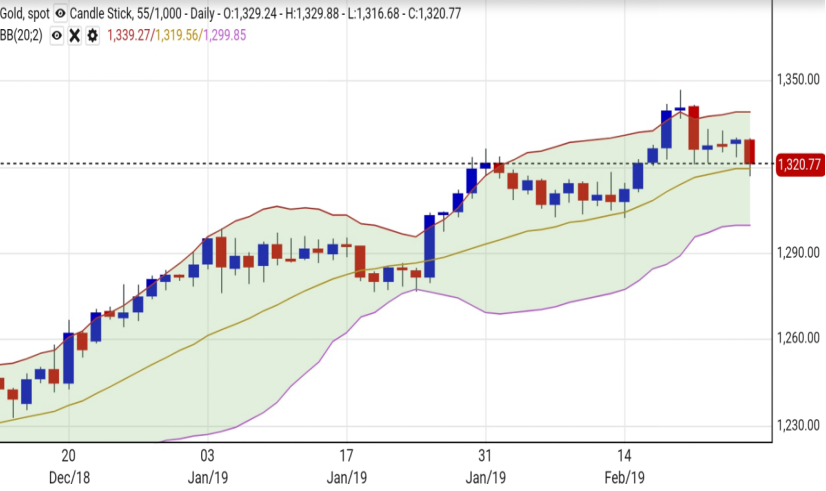Click the red current price tag 1,320.77
Image resolution: width=826 pixels, height=491 pixels.
[x=798, y=164]
